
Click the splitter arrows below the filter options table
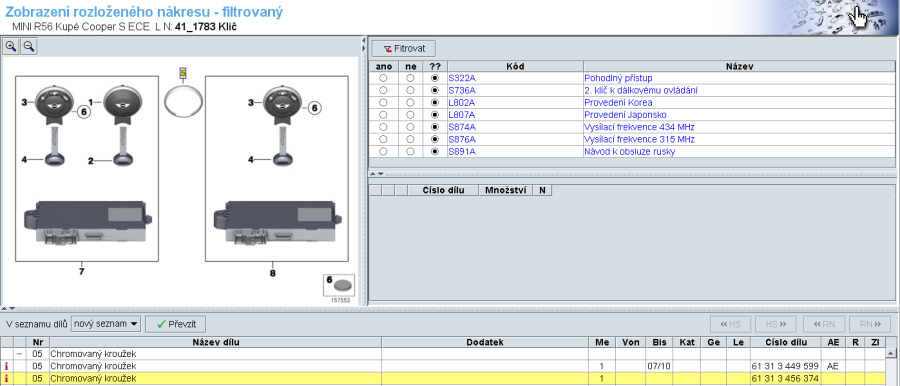[376, 173]
